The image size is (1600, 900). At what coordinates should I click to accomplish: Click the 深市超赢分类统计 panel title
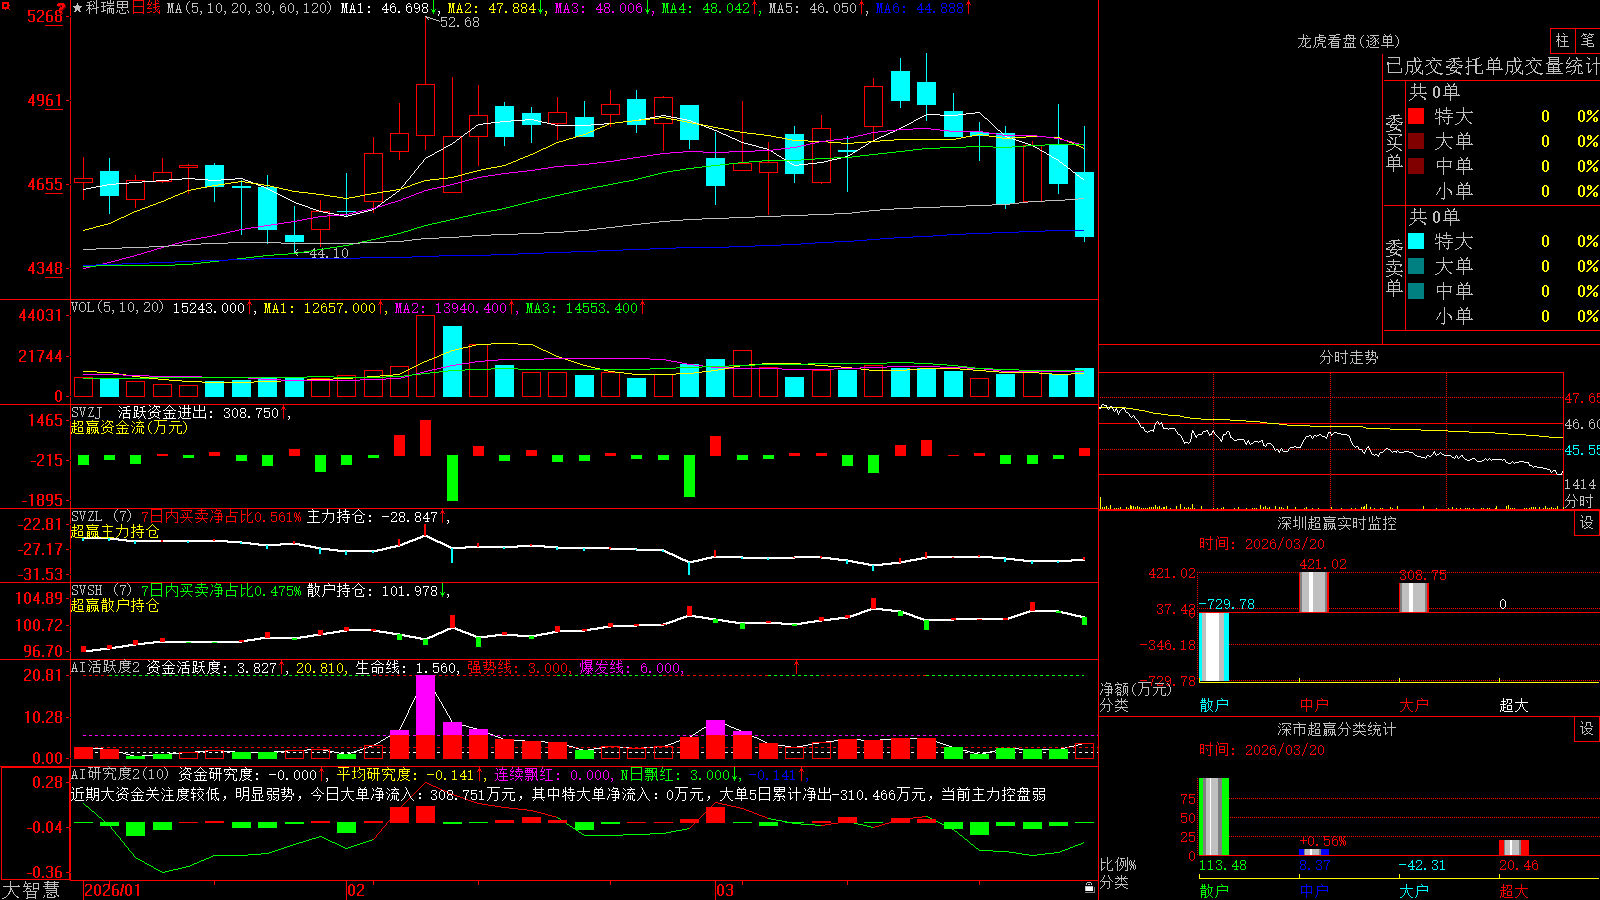1337,729
